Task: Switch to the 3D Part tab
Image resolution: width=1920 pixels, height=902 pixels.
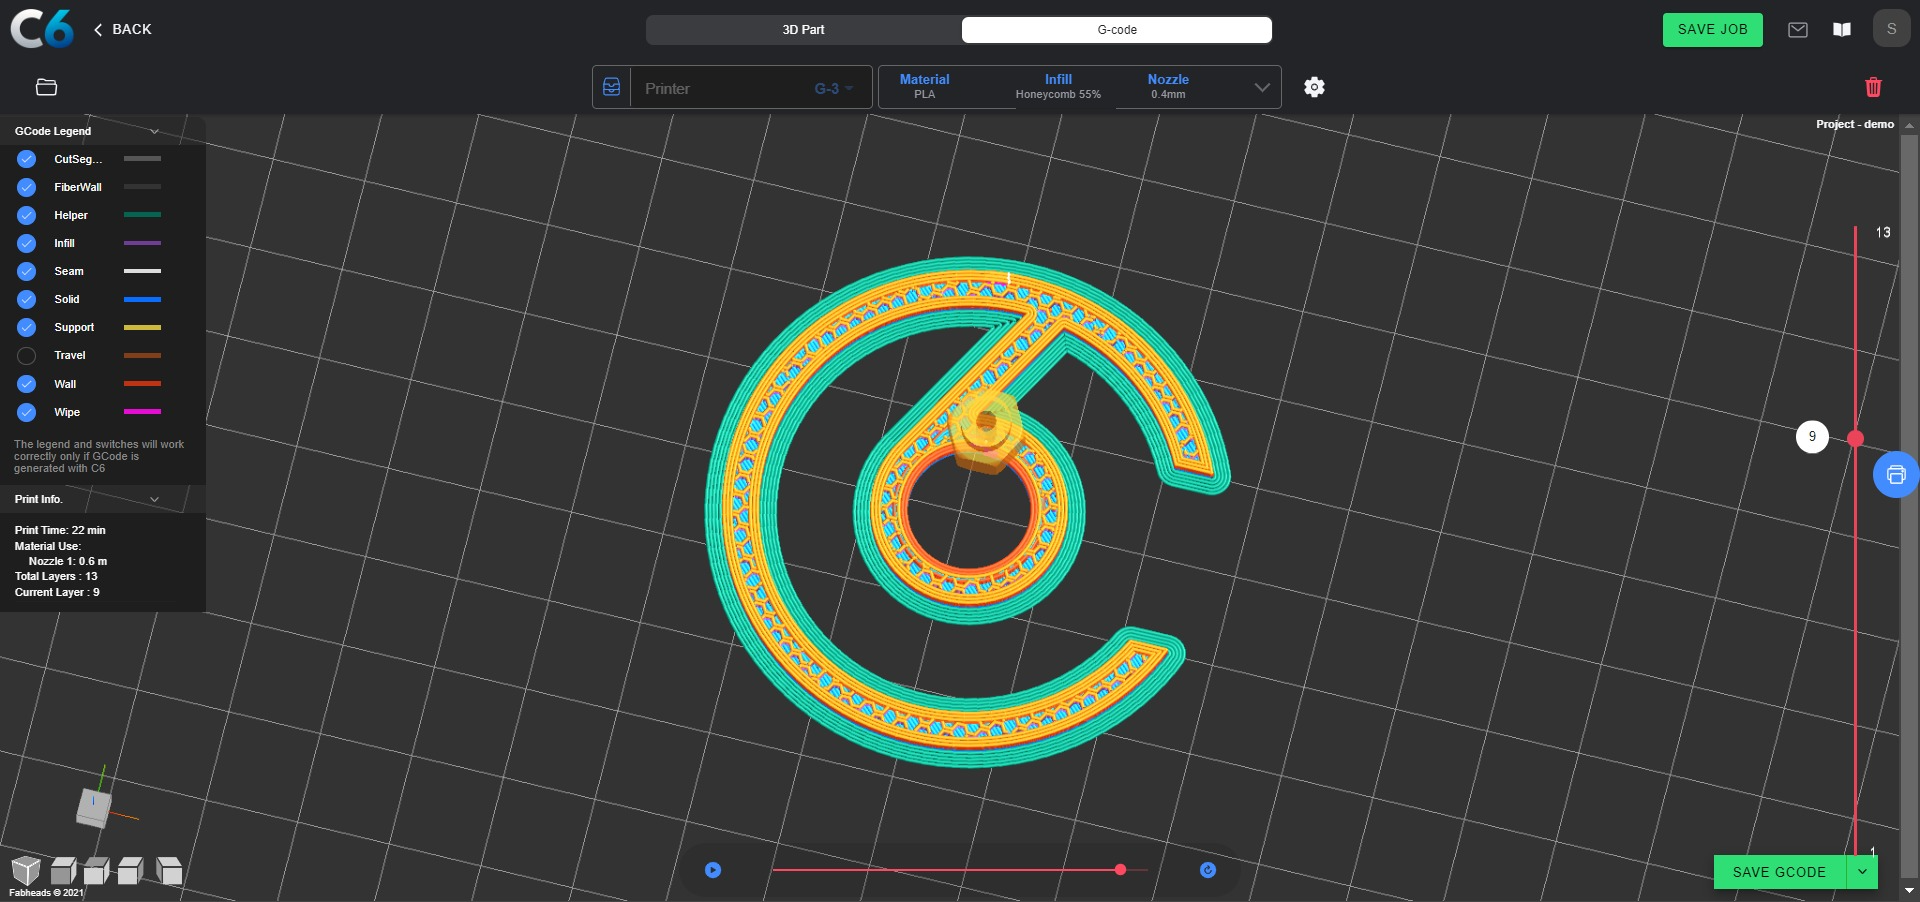Action: click(803, 30)
